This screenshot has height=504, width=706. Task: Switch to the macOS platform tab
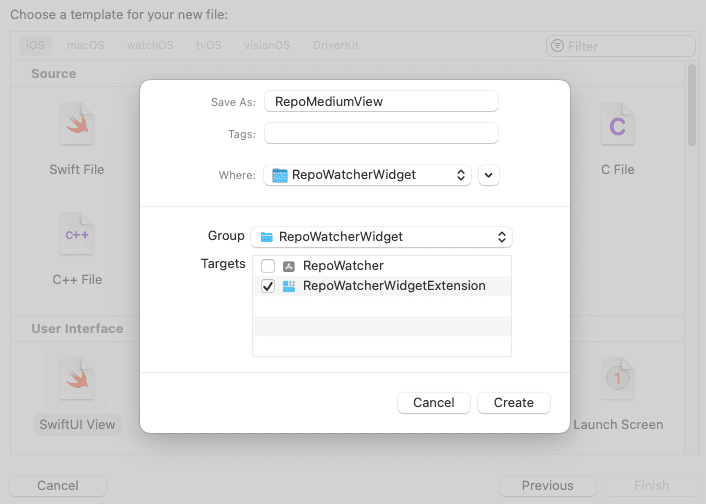pyautogui.click(x=86, y=45)
